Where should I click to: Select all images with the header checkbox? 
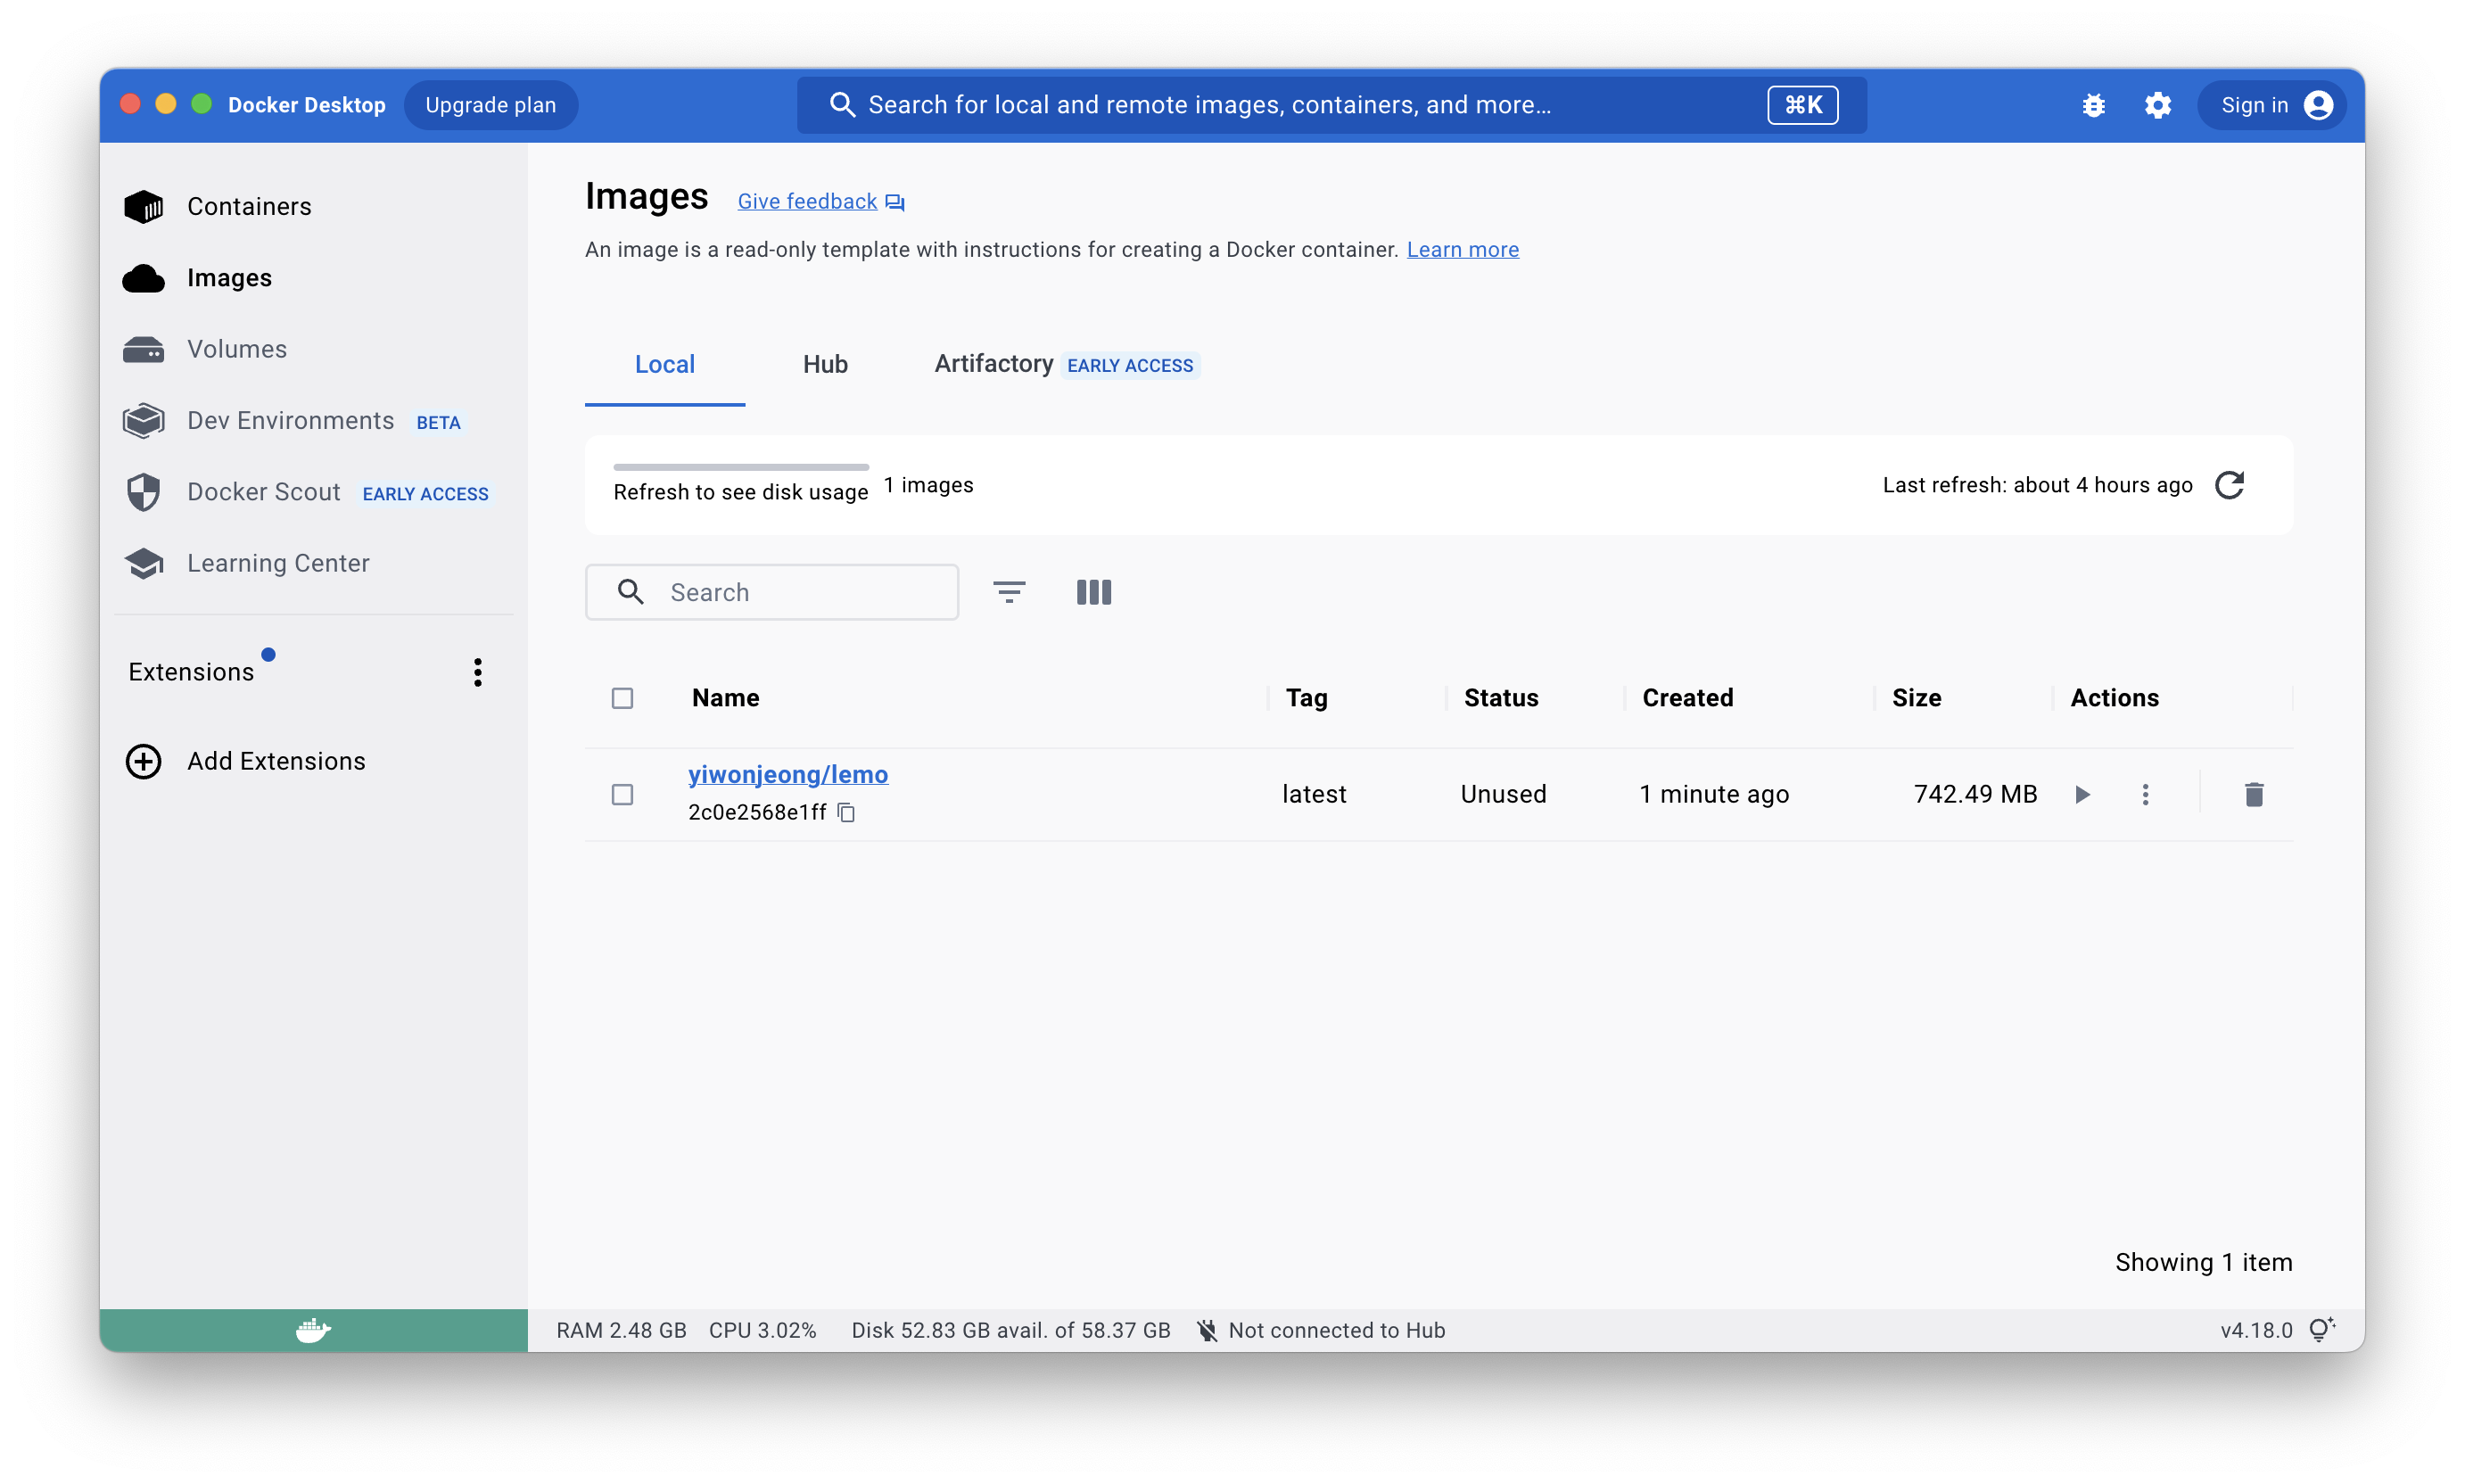pos(622,698)
